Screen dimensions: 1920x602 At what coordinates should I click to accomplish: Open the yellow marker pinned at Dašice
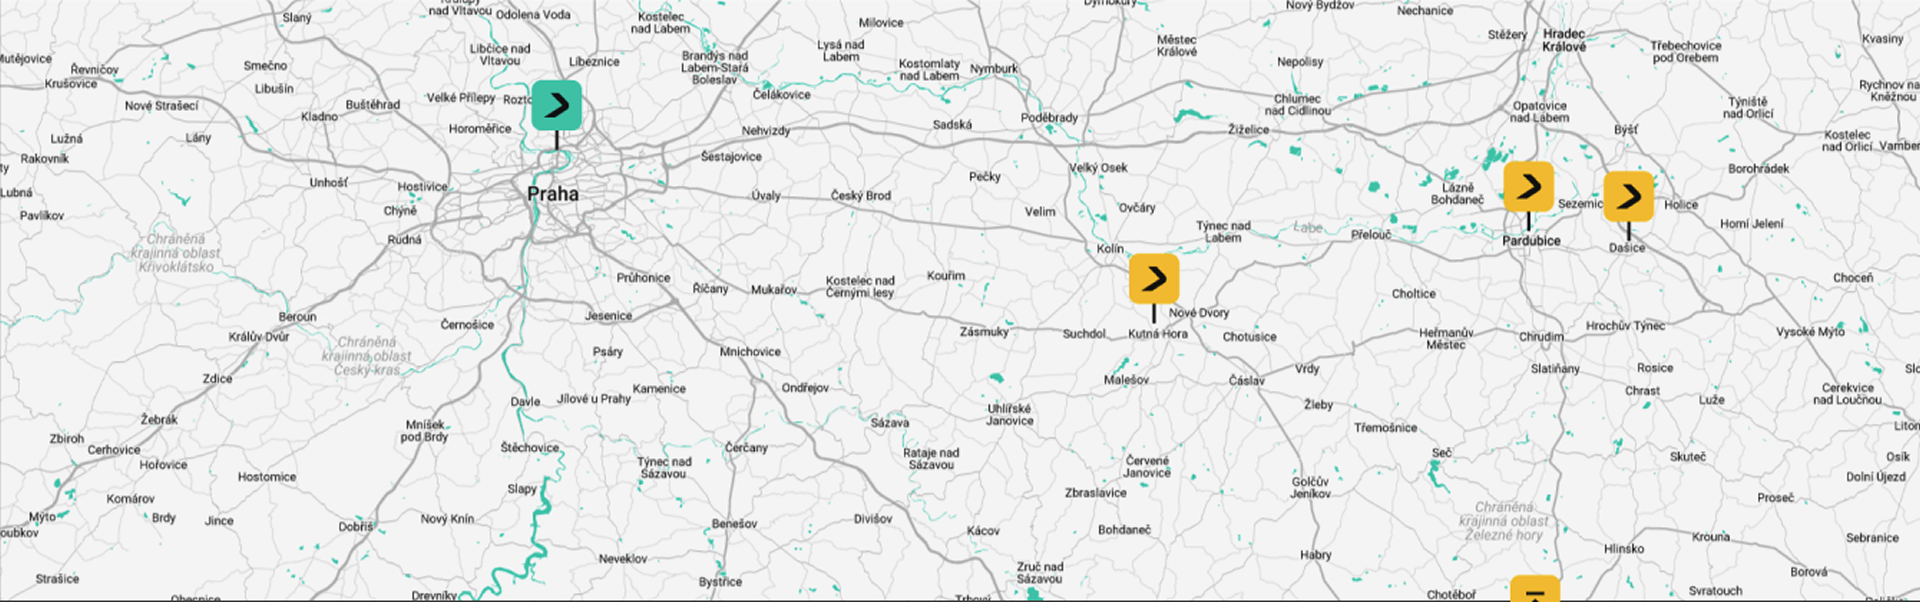tap(1628, 196)
